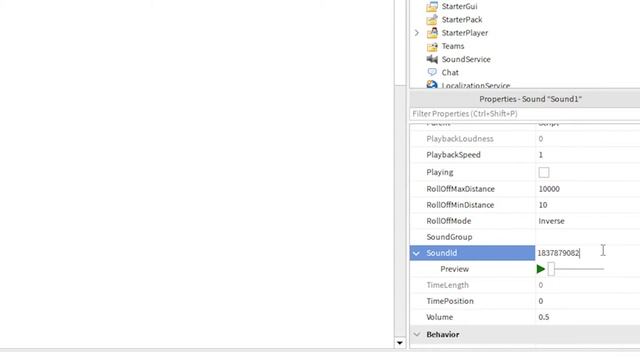
Task: Click the TimePosition property label
Action: point(450,301)
